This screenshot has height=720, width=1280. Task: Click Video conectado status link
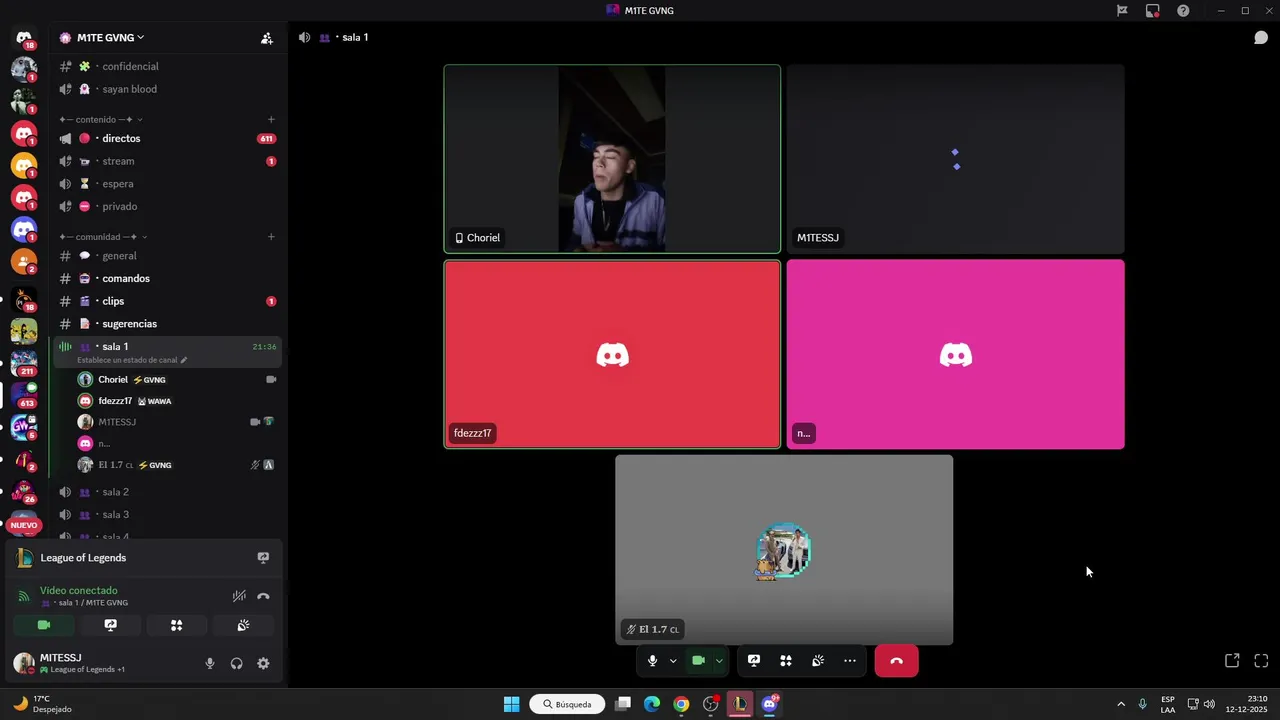[x=78, y=591]
